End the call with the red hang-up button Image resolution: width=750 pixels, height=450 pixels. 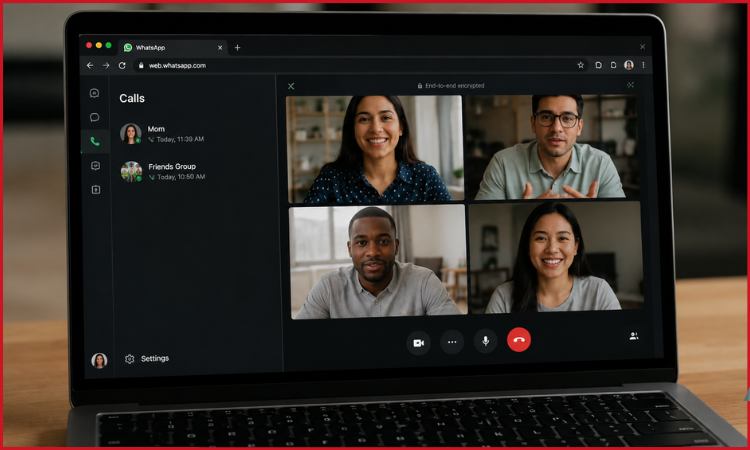coord(519,340)
